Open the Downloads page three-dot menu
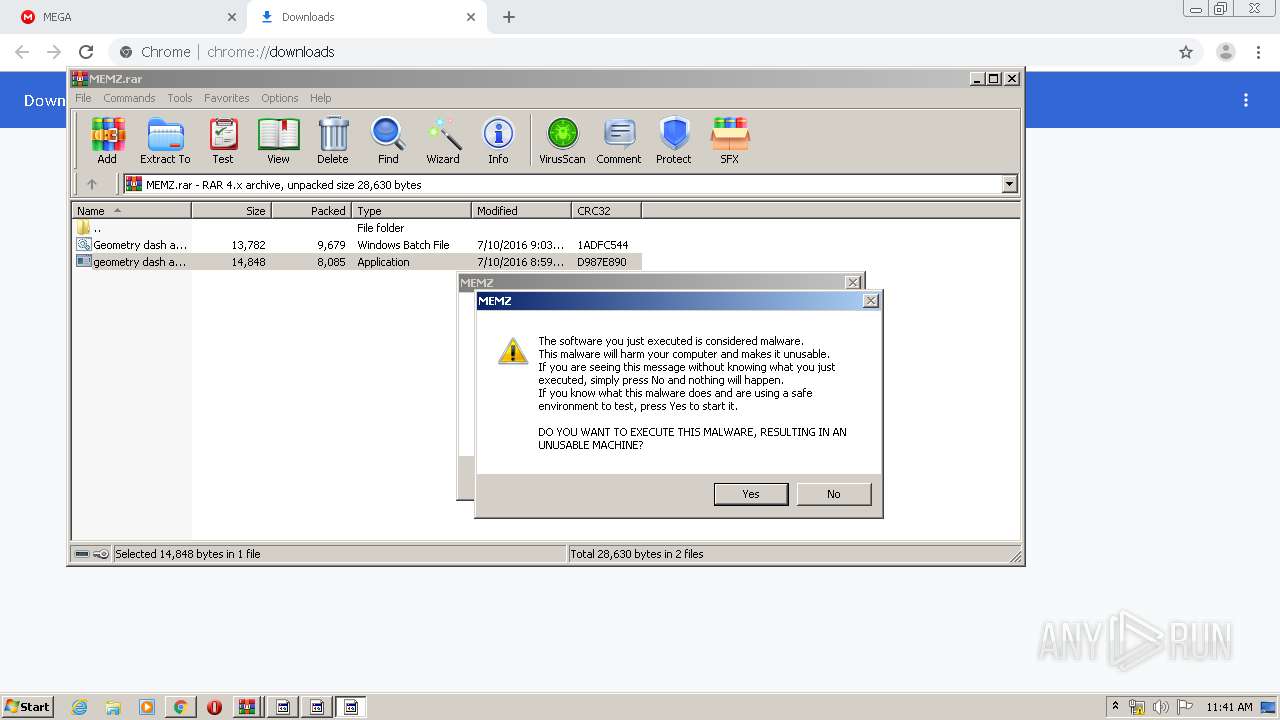 click(1246, 100)
